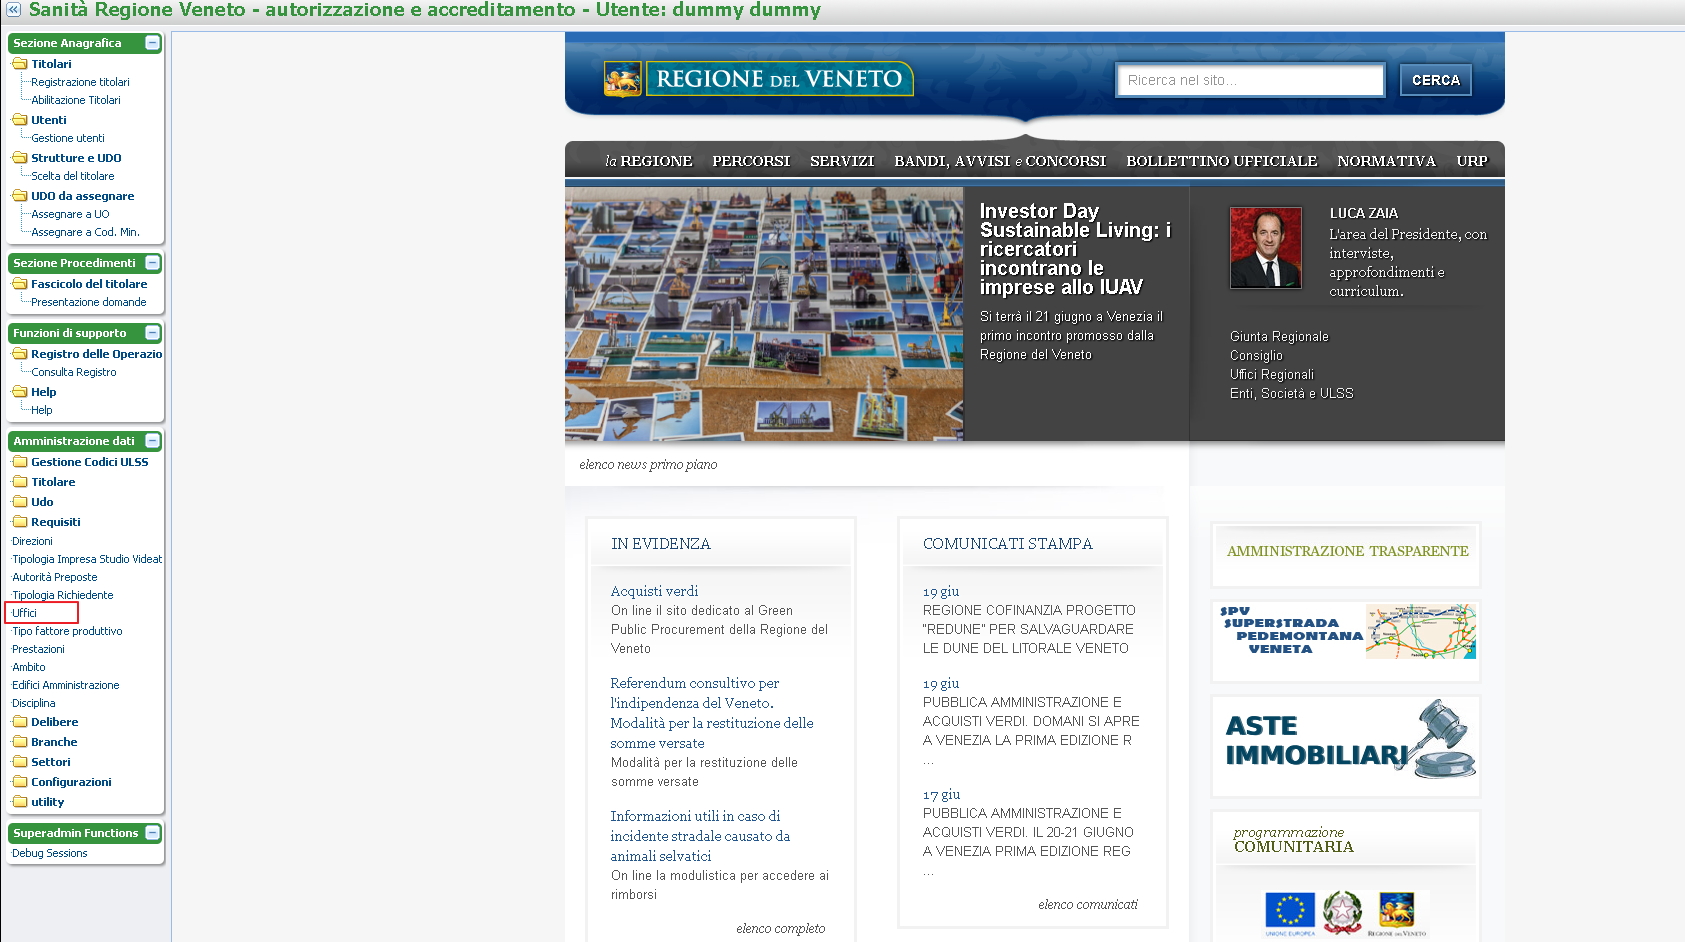1685x942 pixels.
Task: Click the collapse sidebar arrow icon at top-left
Action: coord(13,10)
